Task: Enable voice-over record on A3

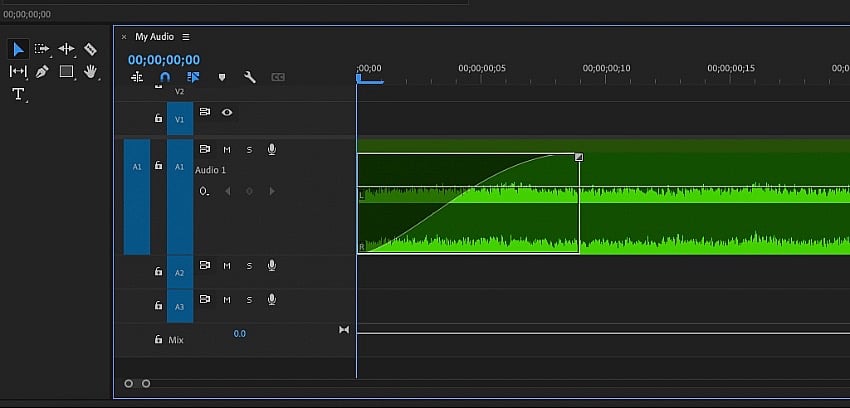Action: point(272,299)
